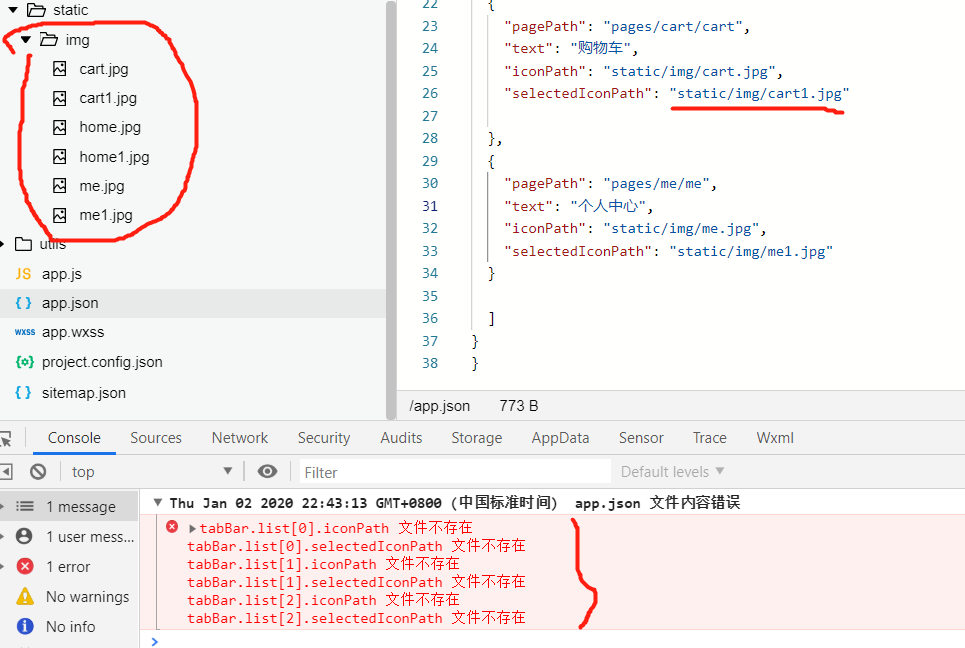Switch to the Storage tab

click(476, 438)
